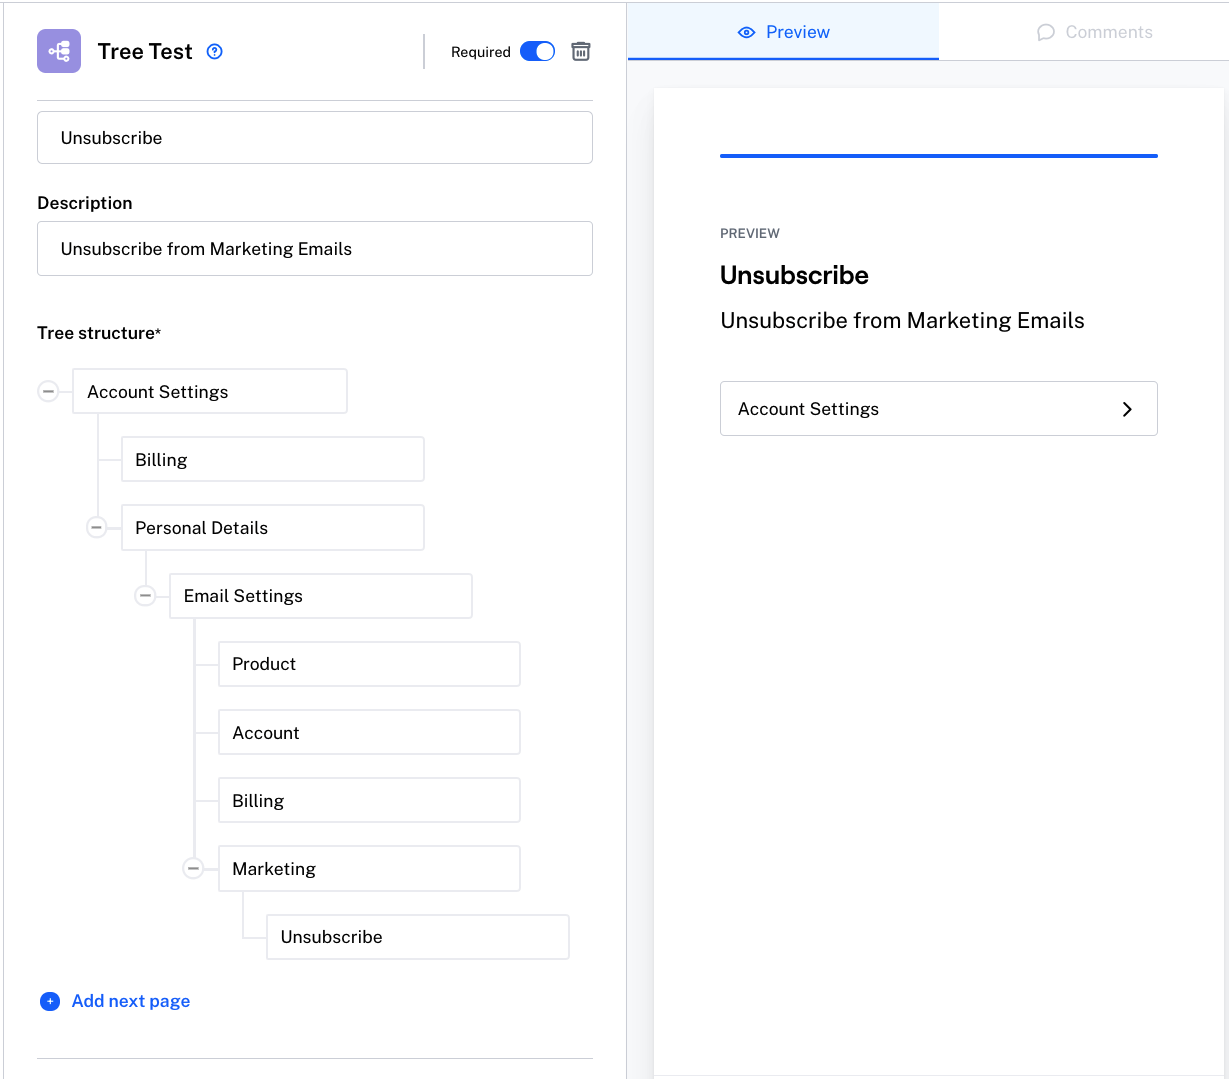The image size is (1229, 1079).
Task: Open the Tree Test help icon
Action: (214, 52)
